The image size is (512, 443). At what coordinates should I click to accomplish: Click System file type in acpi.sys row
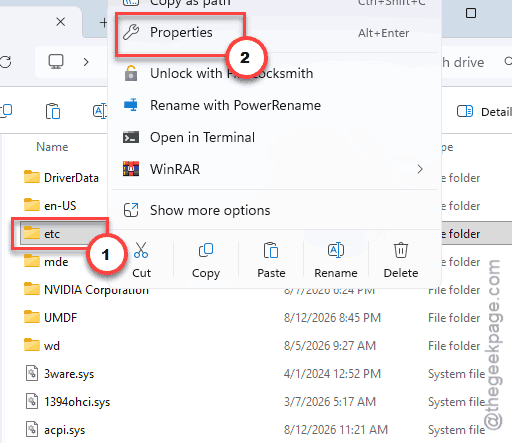pos(456,430)
